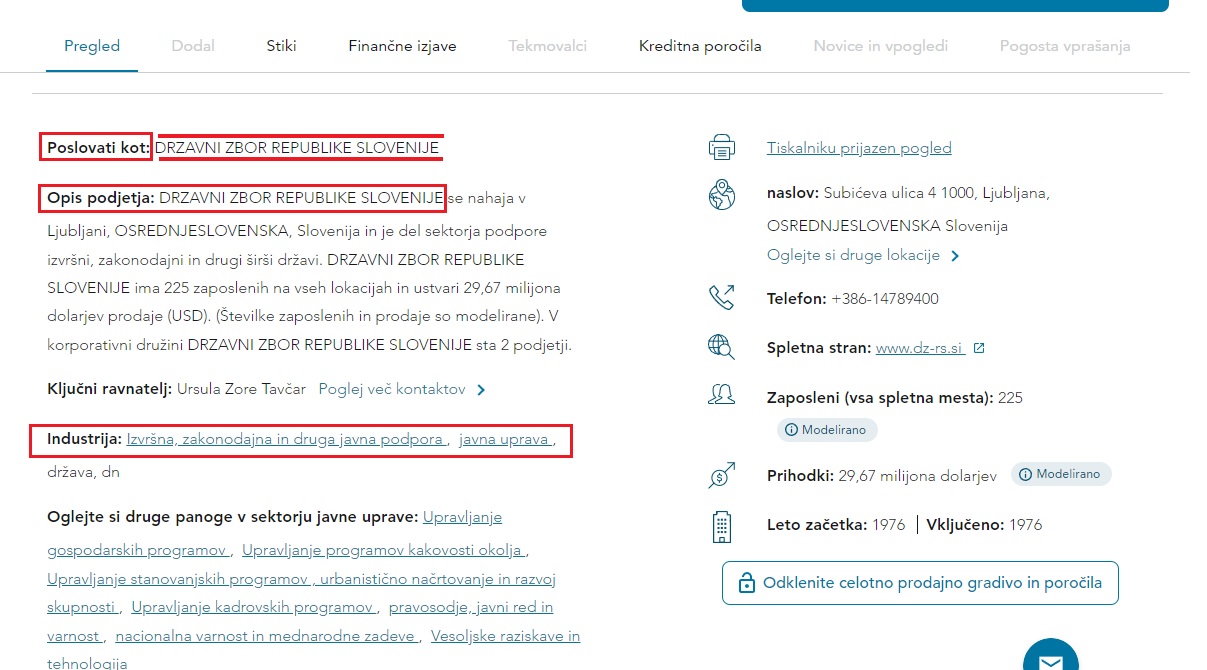Open Izvršna, zakonodajna in druga javna podpora link
Image resolution: width=1207 pixels, height=670 pixels.
pos(286,438)
